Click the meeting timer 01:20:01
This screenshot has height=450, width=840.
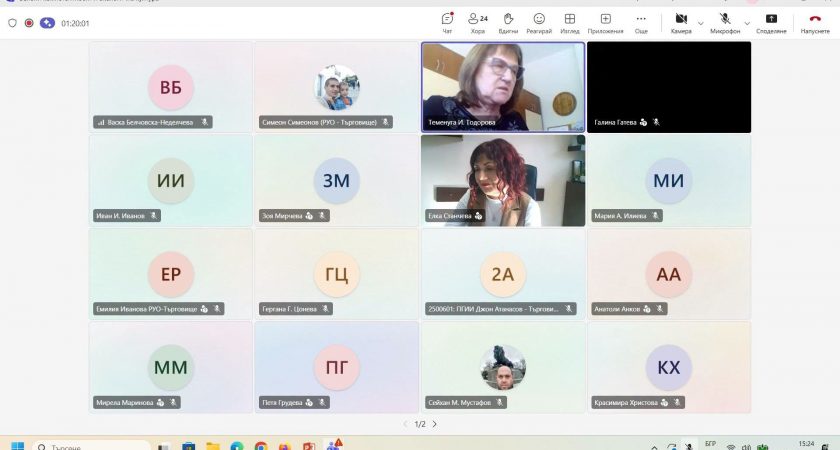[75, 24]
